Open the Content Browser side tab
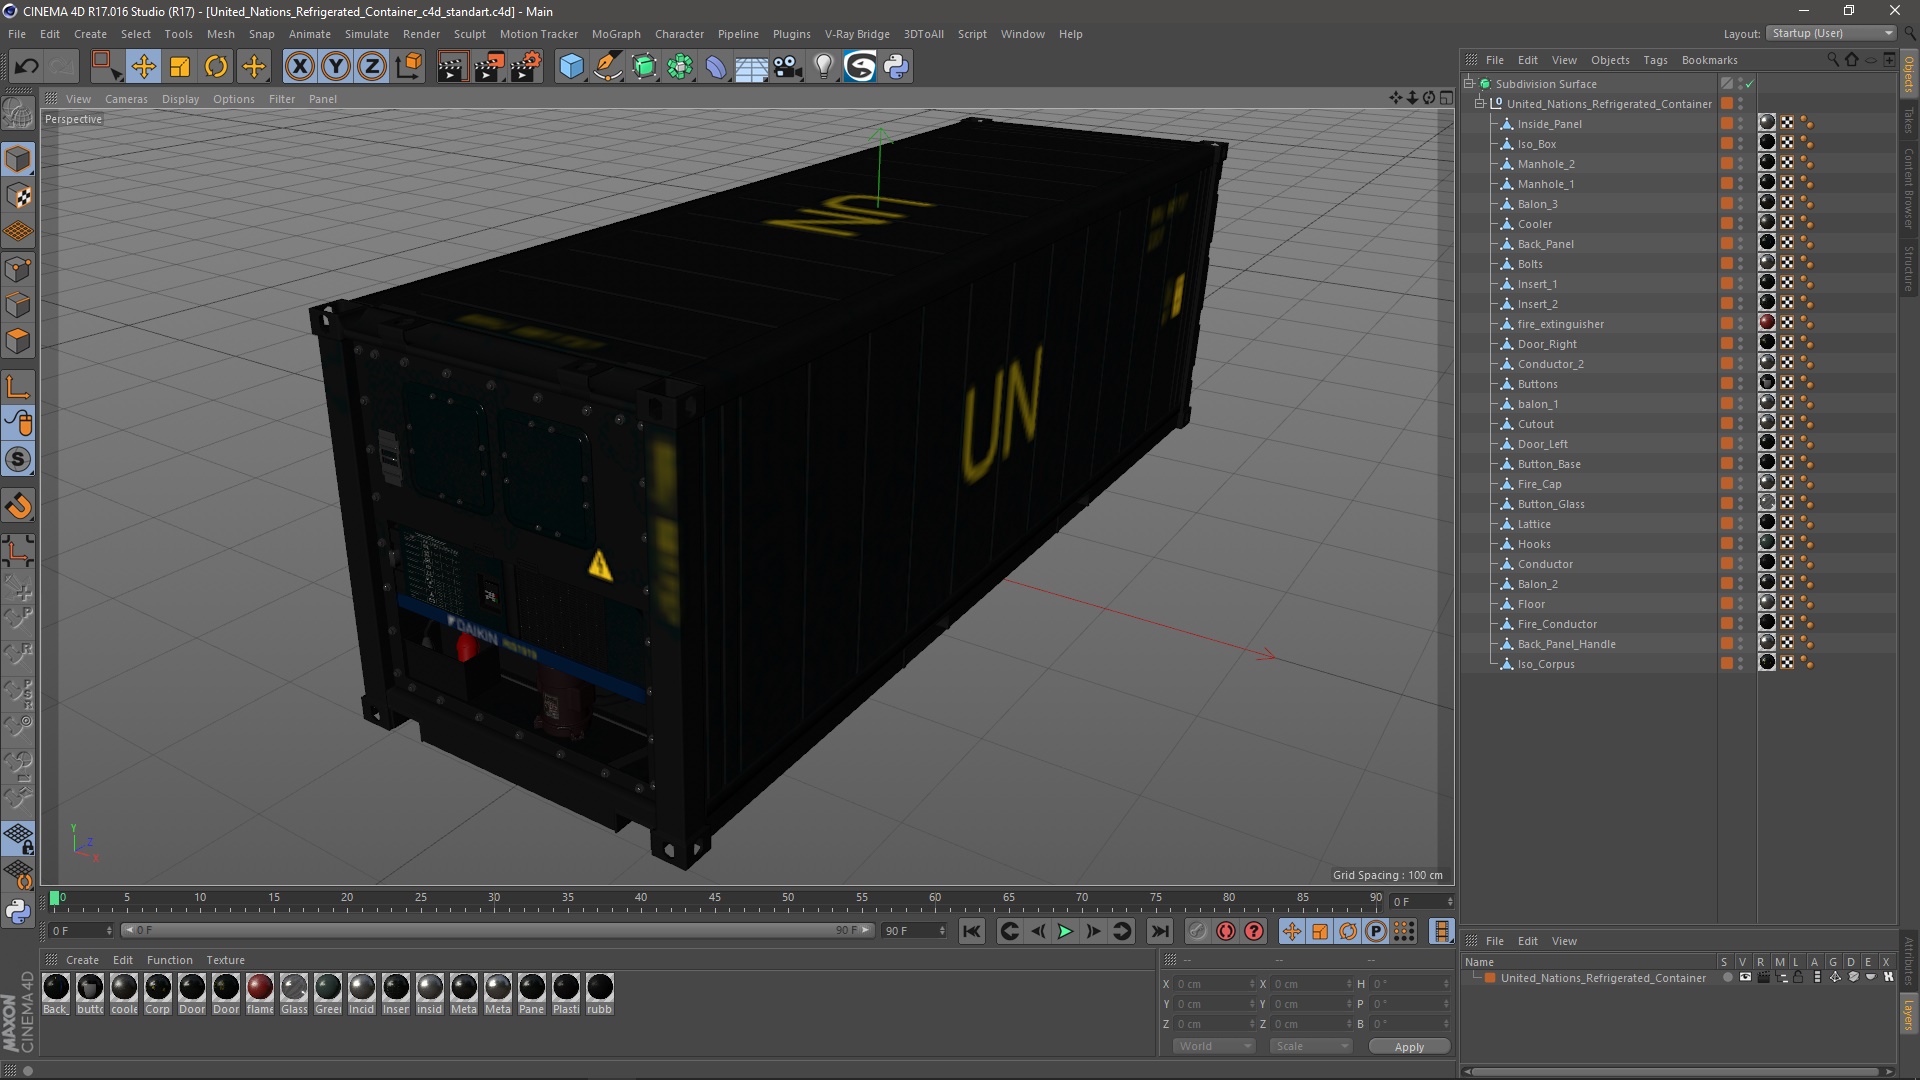This screenshot has height=1080, width=1920. [x=1909, y=188]
